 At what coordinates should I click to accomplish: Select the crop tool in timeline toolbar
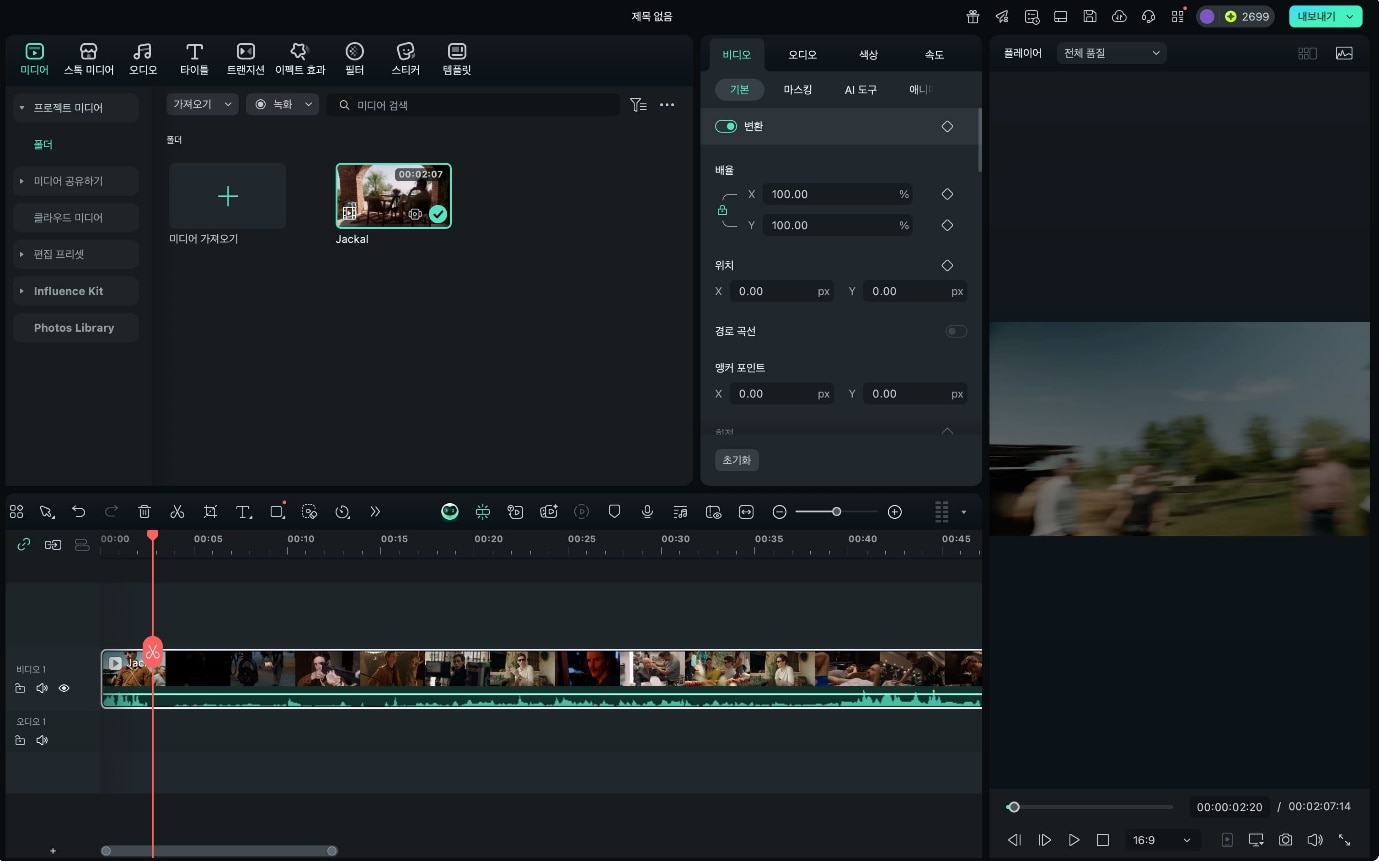click(210, 512)
